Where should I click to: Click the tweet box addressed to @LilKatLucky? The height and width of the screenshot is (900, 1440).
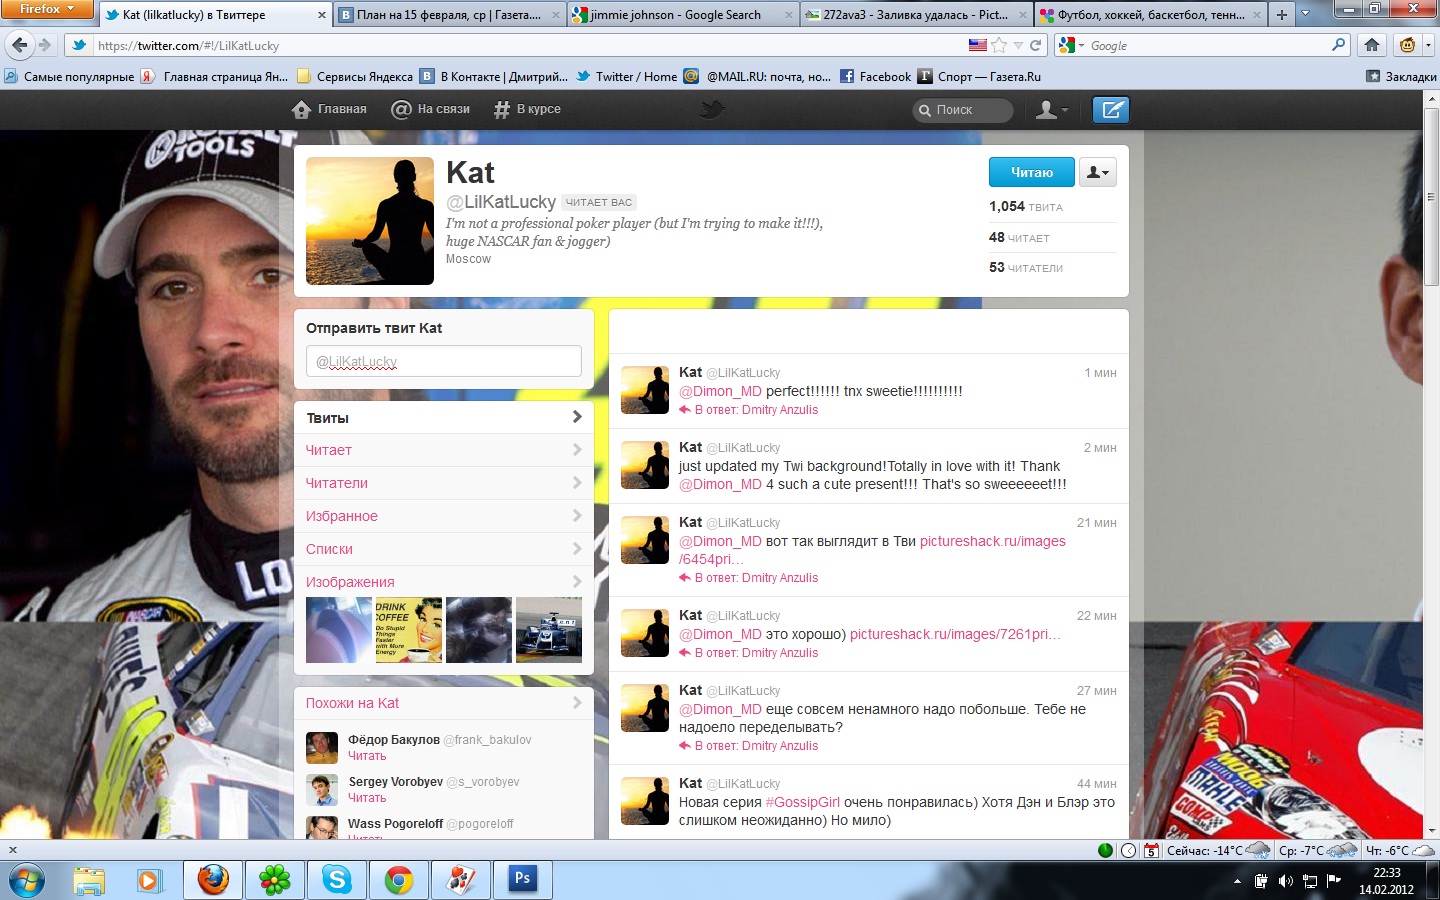(444, 361)
